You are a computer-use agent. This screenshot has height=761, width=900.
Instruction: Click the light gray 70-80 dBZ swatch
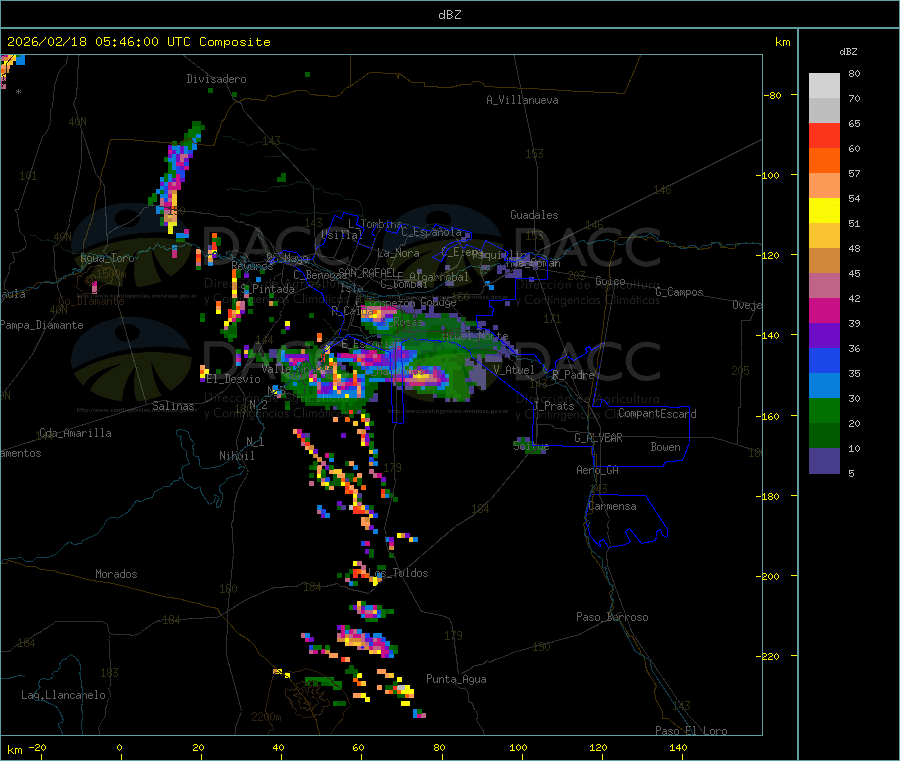pos(824,86)
